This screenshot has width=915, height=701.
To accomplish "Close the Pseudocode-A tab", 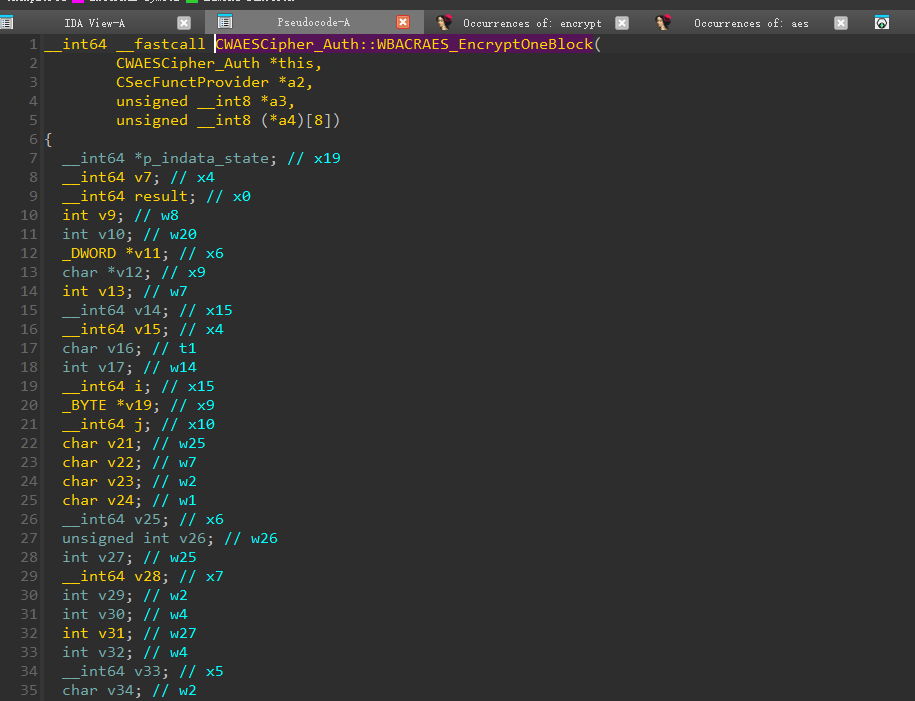I will click(x=403, y=22).
